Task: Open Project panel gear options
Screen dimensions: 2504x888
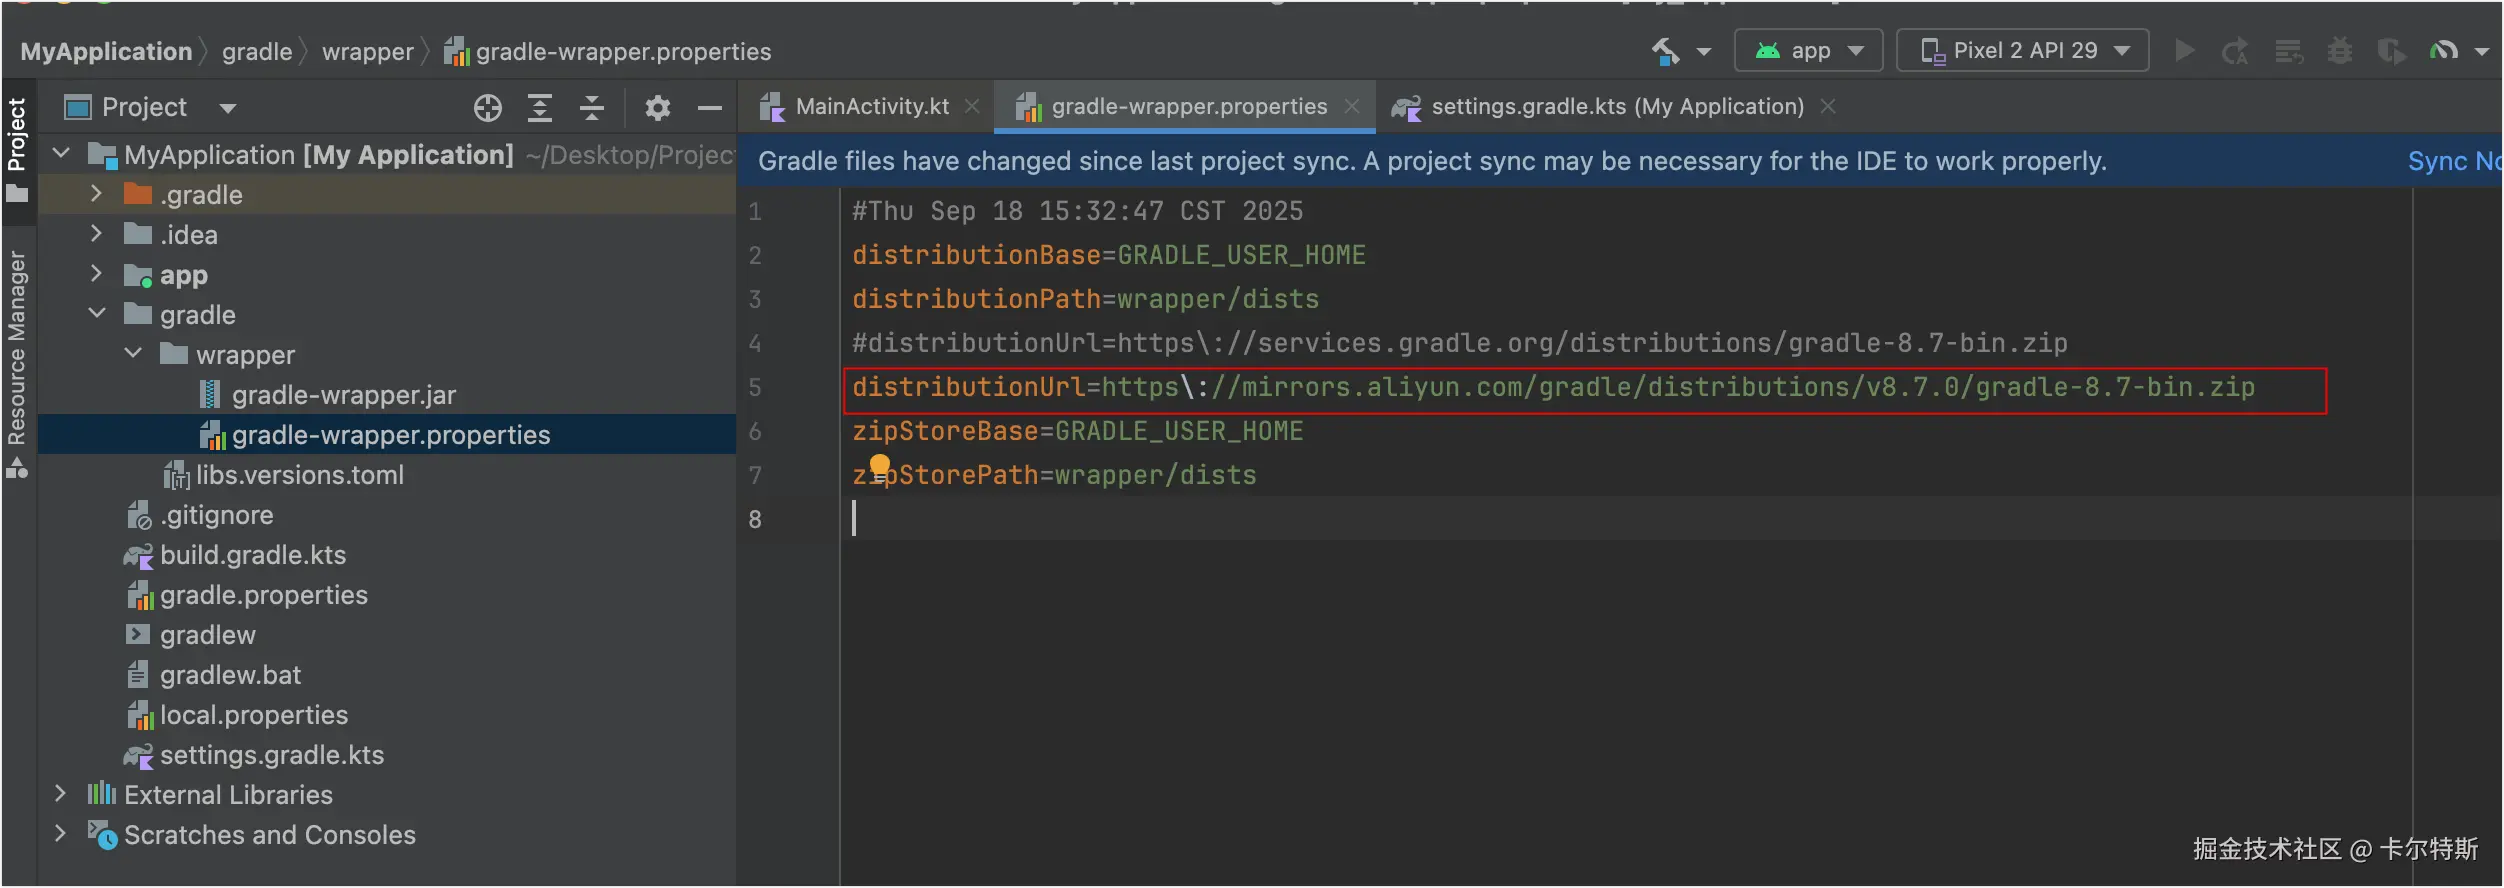Action: (x=657, y=108)
